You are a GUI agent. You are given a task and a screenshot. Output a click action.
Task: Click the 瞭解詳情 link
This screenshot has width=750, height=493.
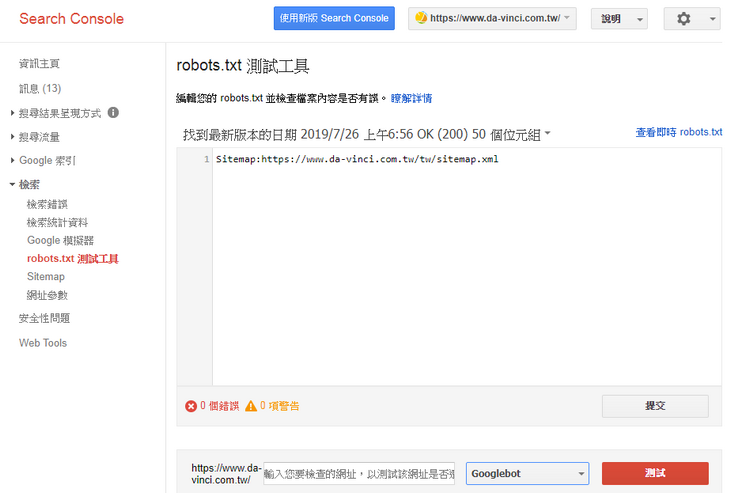click(x=411, y=99)
